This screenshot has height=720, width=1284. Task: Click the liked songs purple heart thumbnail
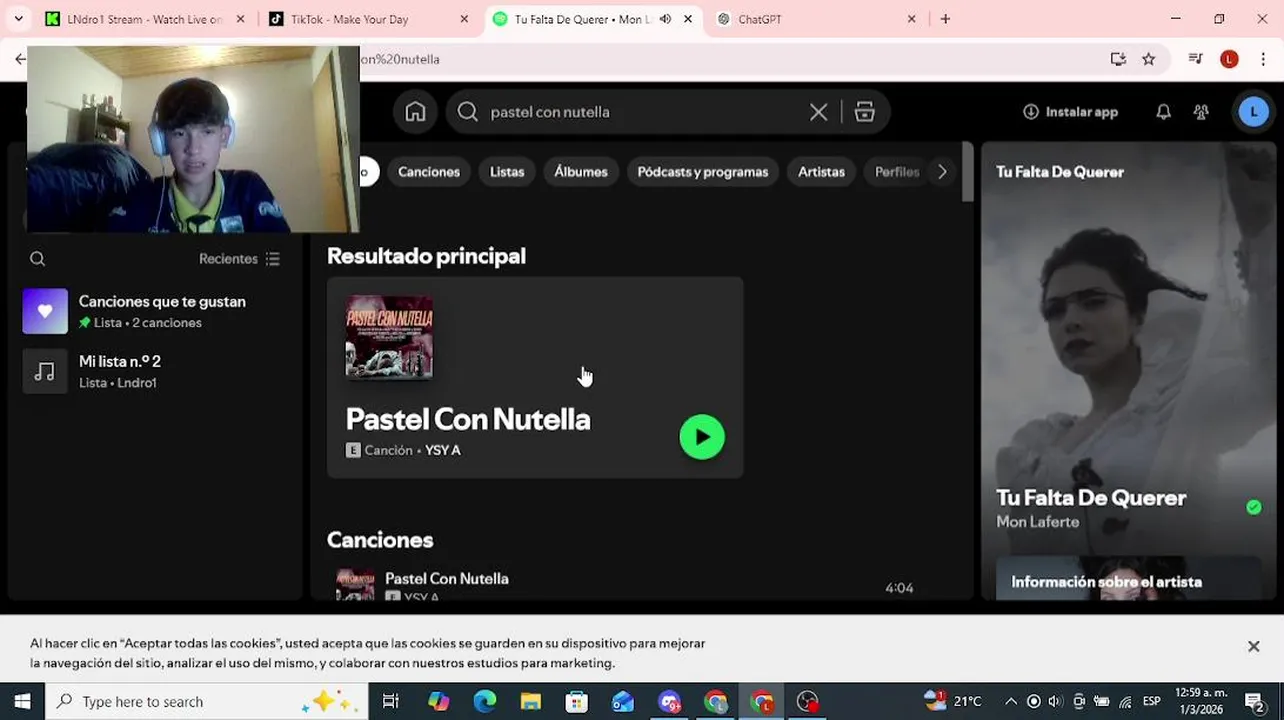tap(45, 312)
